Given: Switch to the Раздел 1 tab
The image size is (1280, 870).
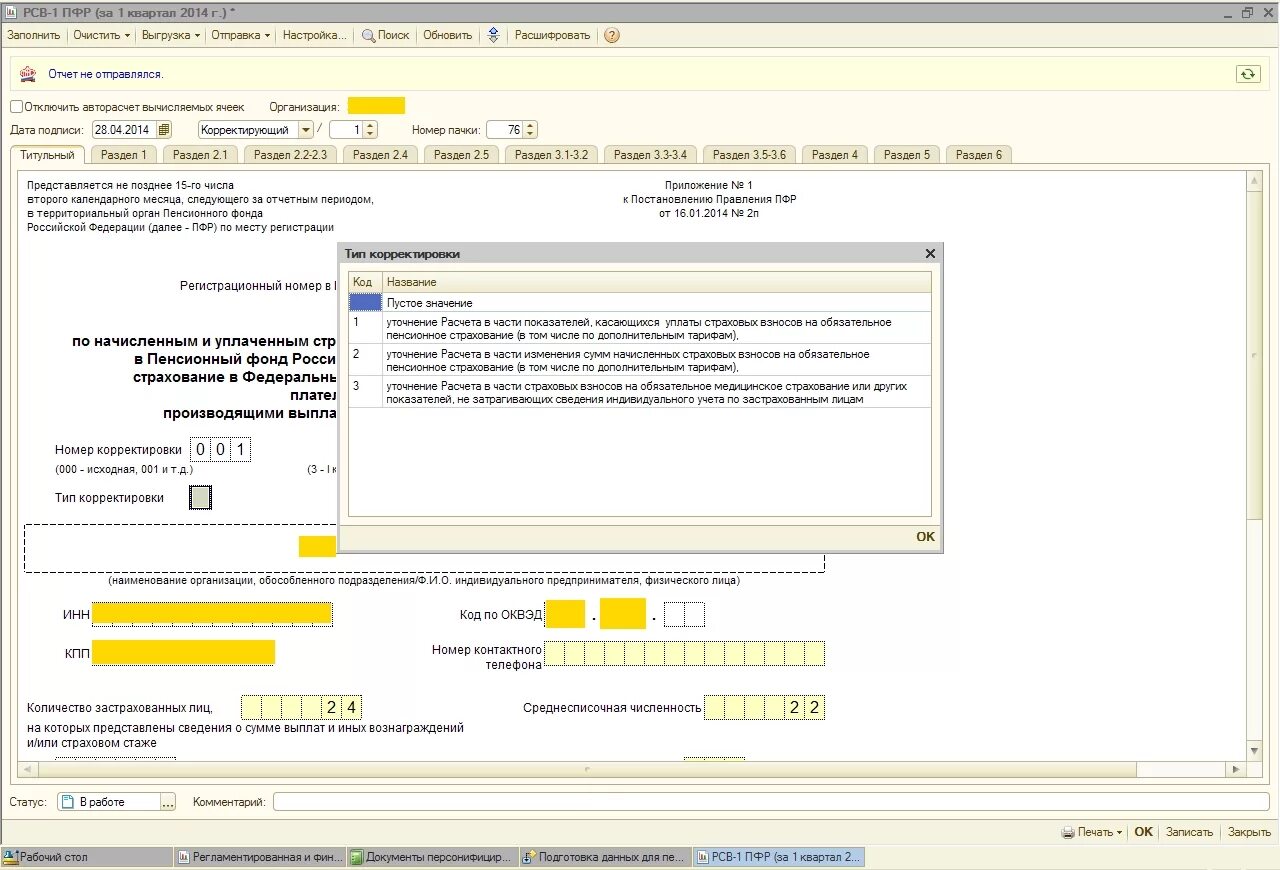Looking at the screenshot, I should pos(124,155).
